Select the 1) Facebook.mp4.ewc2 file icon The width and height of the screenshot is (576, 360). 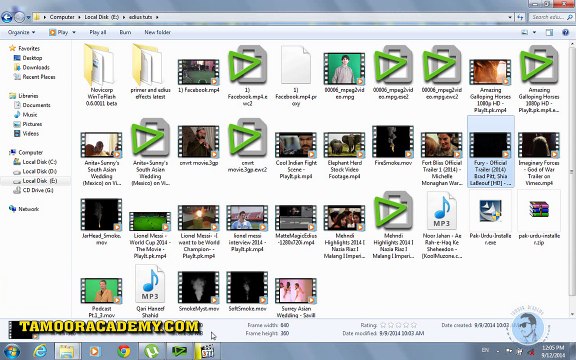(247, 65)
